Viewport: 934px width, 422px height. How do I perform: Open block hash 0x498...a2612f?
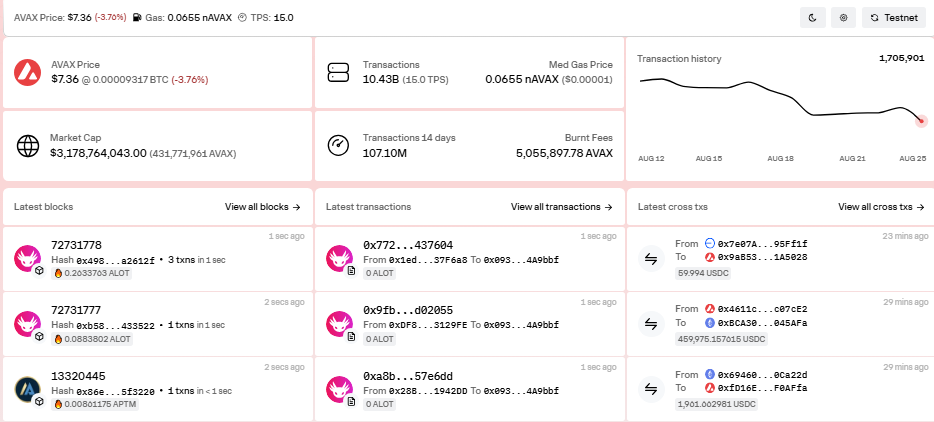click(x=116, y=260)
